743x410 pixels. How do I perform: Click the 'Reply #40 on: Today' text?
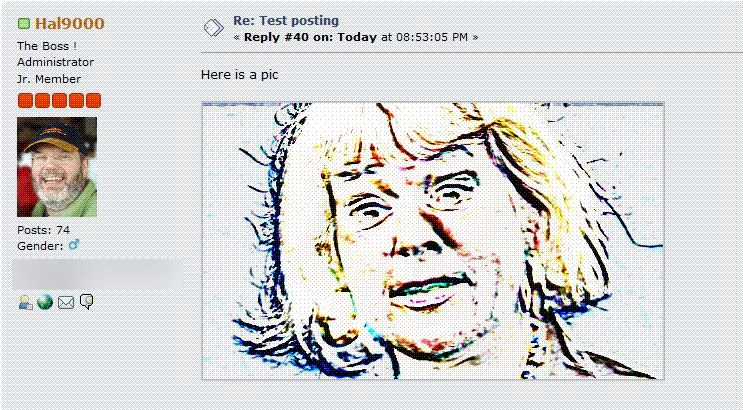coord(310,37)
